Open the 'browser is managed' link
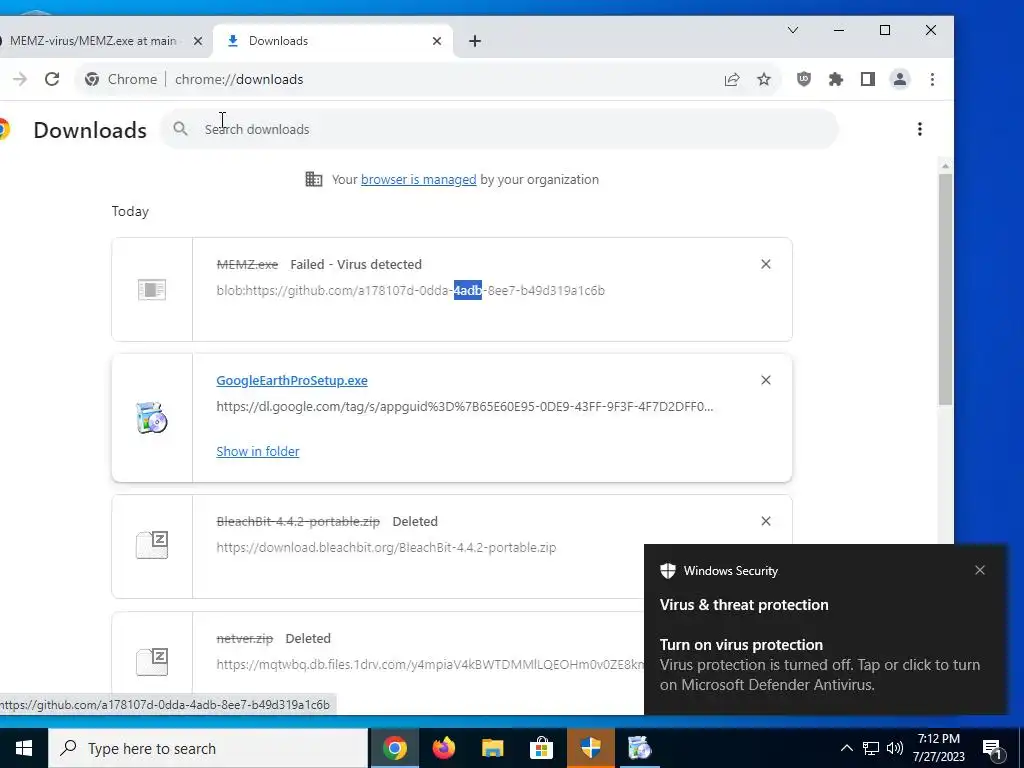The height and width of the screenshot is (768, 1024). pyautogui.click(x=419, y=180)
